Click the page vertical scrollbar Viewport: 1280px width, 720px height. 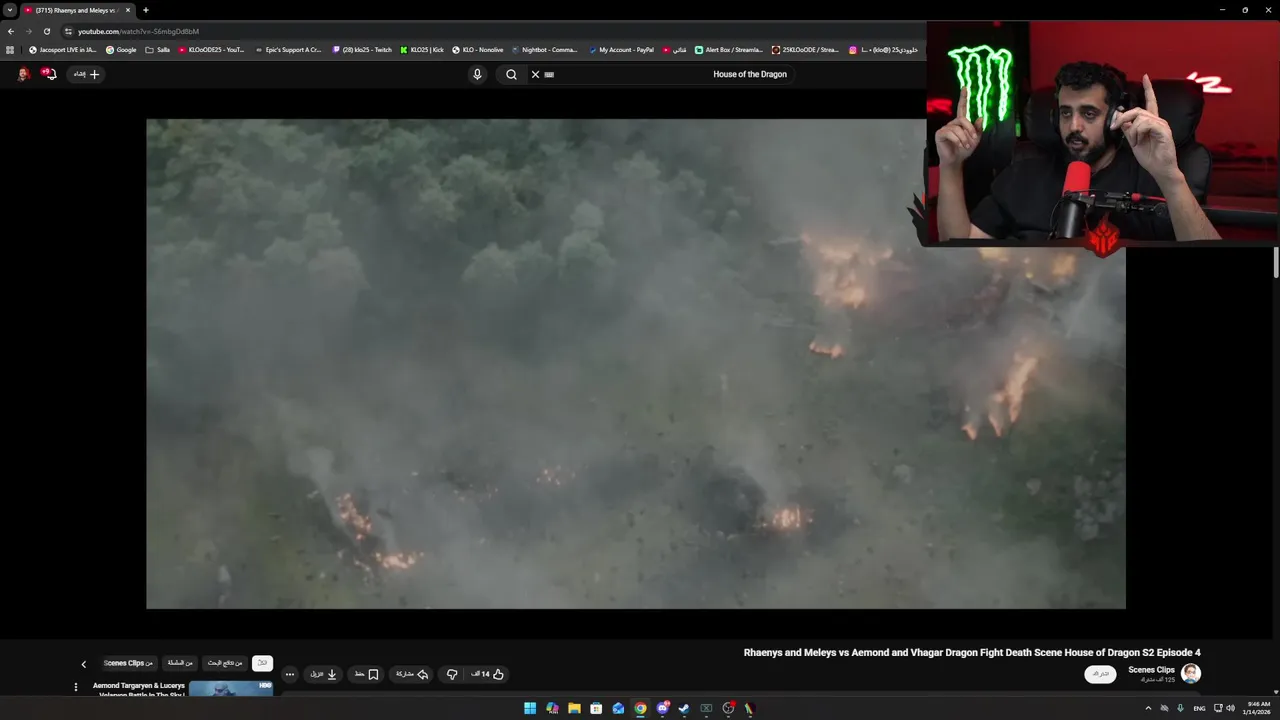click(x=1276, y=262)
